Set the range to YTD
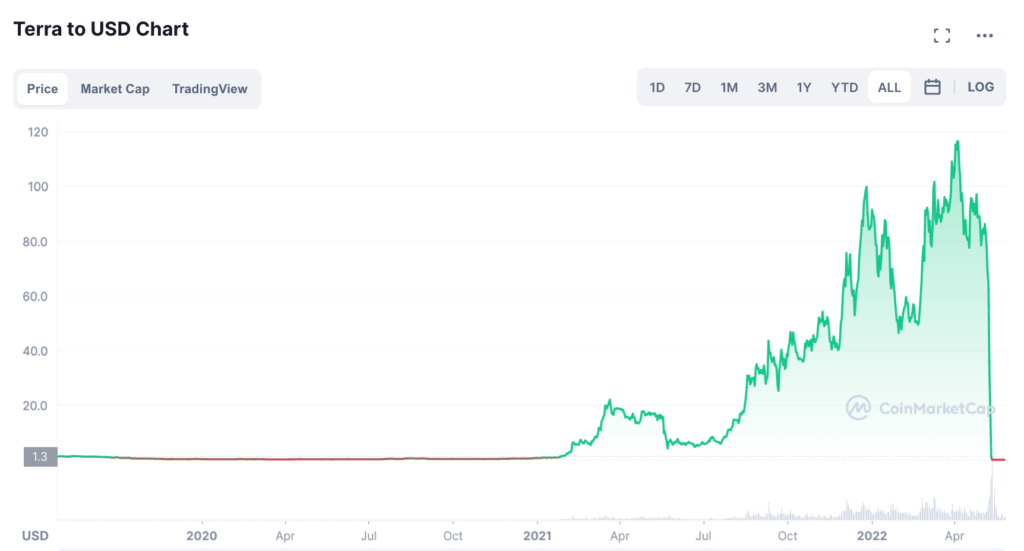 [844, 87]
